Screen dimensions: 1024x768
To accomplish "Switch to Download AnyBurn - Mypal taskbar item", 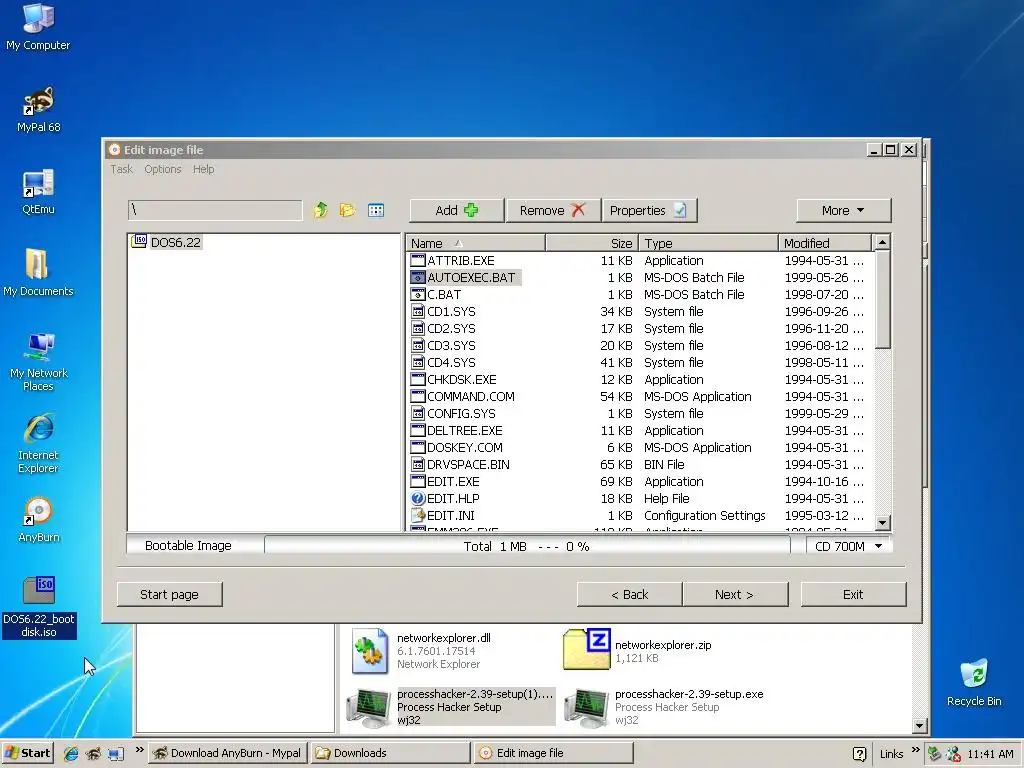I will [229, 753].
